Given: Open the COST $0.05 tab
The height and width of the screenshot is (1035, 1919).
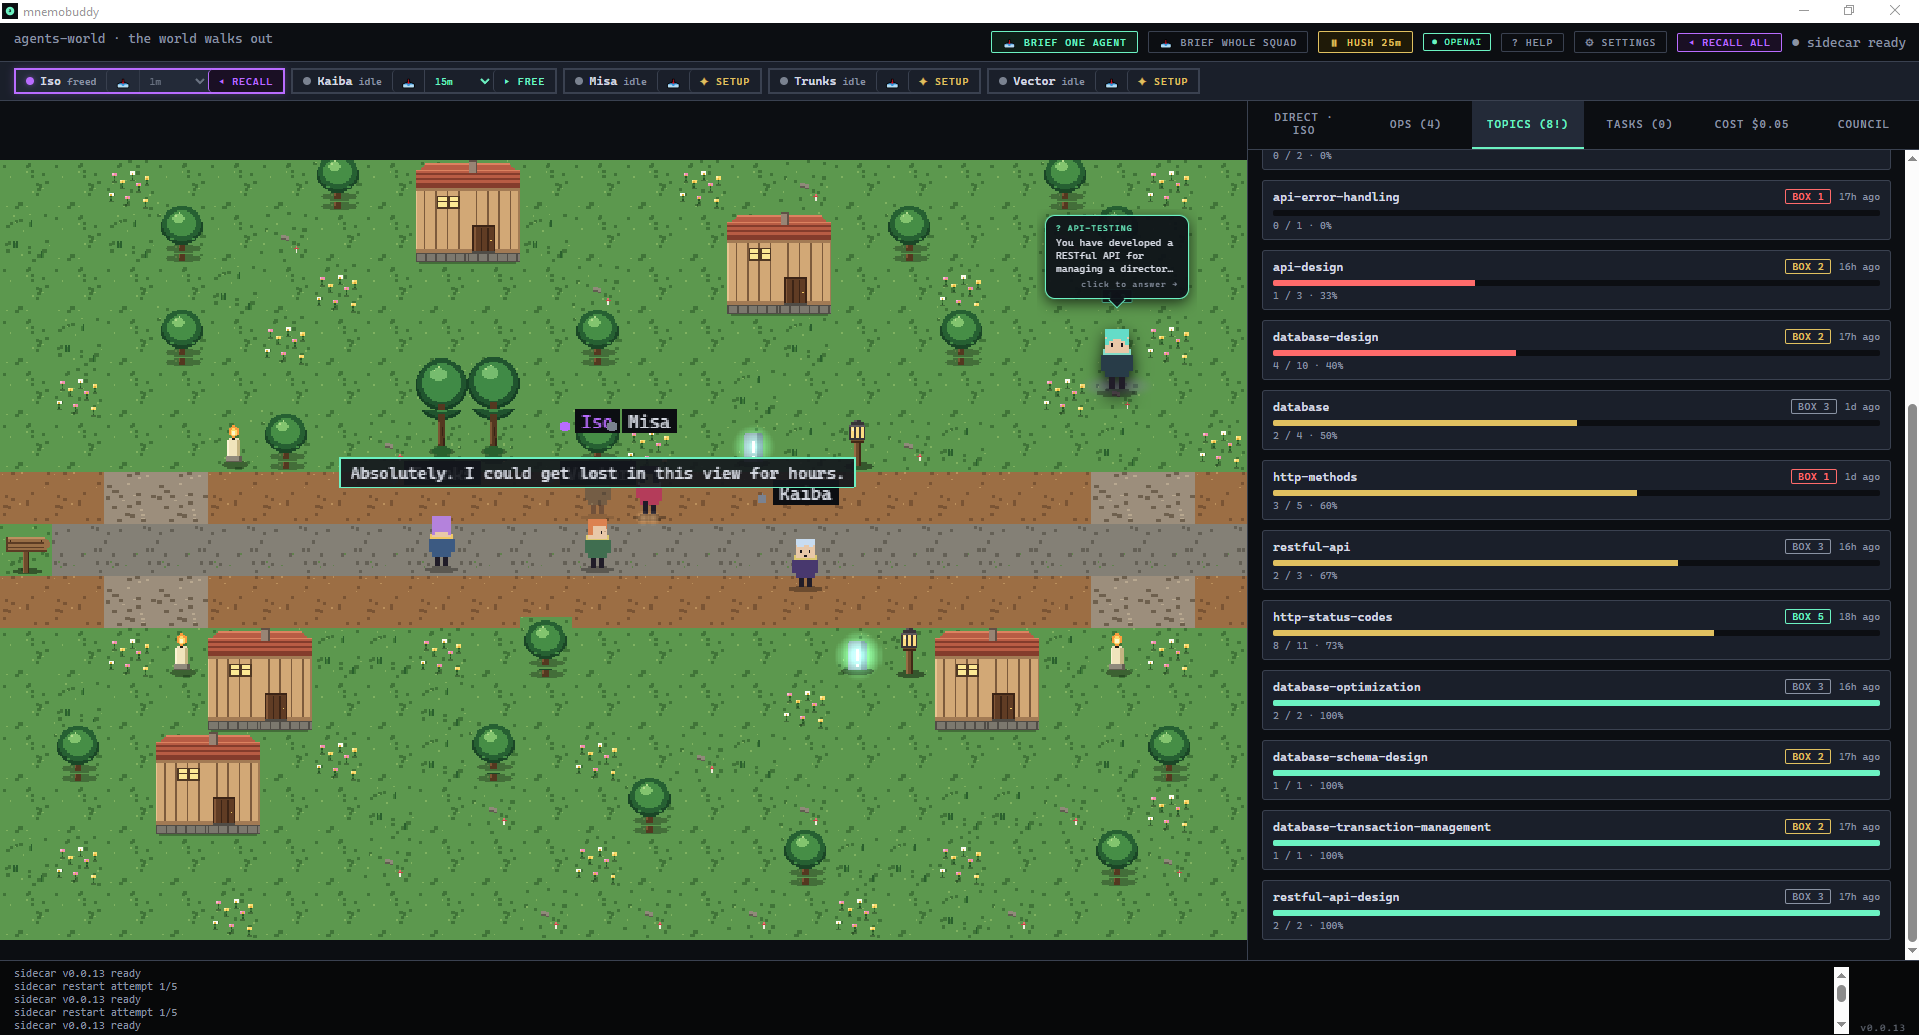Looking at the screenshot, I should click(x=1751, y=124).
